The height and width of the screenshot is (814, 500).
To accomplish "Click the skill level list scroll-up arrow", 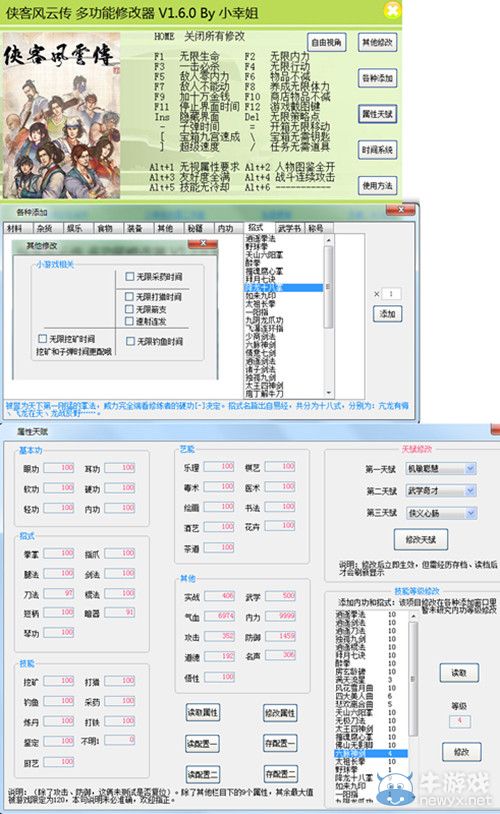I will (x=413, y=616).
